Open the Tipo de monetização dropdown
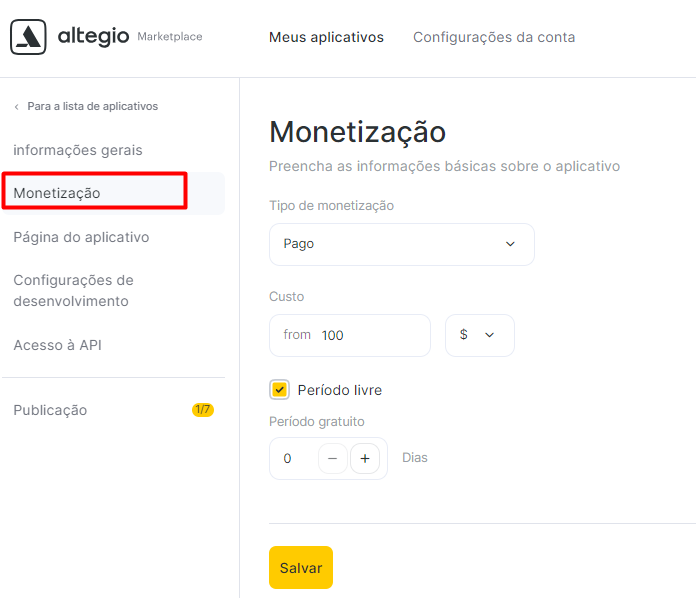Viewport: 696px width, 598px height. (402, 244)
